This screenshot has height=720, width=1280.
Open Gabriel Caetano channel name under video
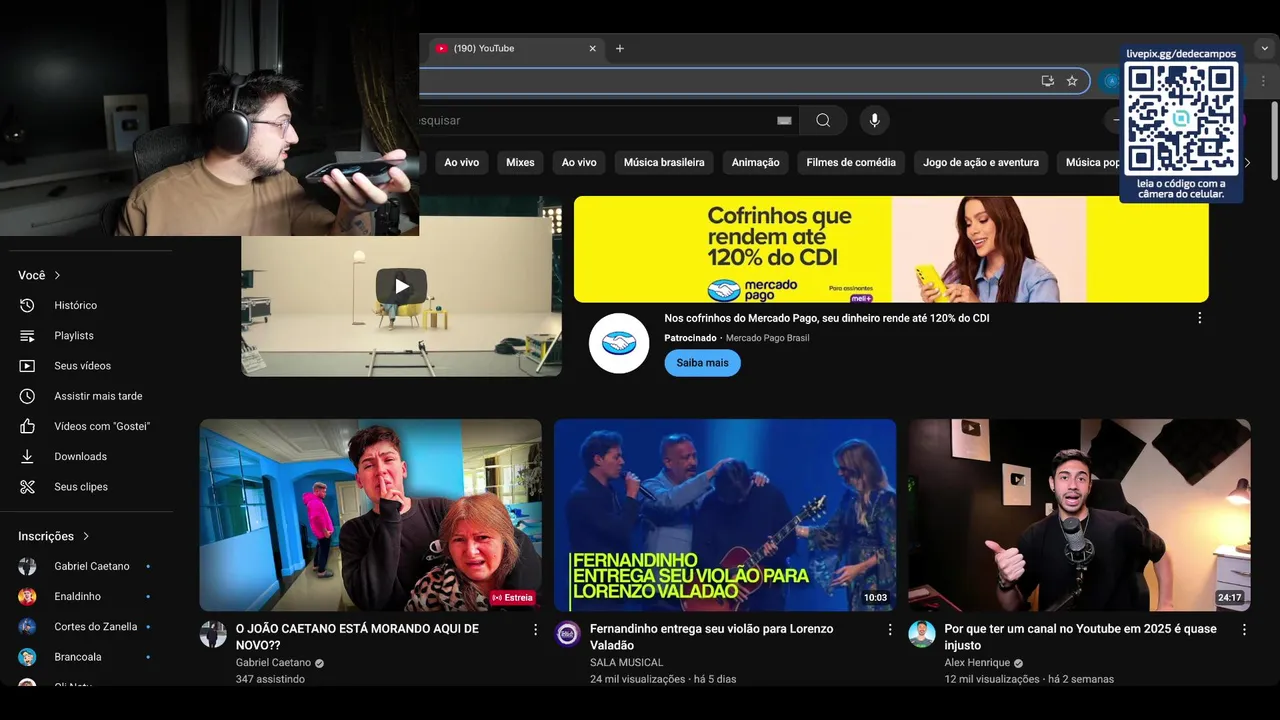tap(273, 662)
